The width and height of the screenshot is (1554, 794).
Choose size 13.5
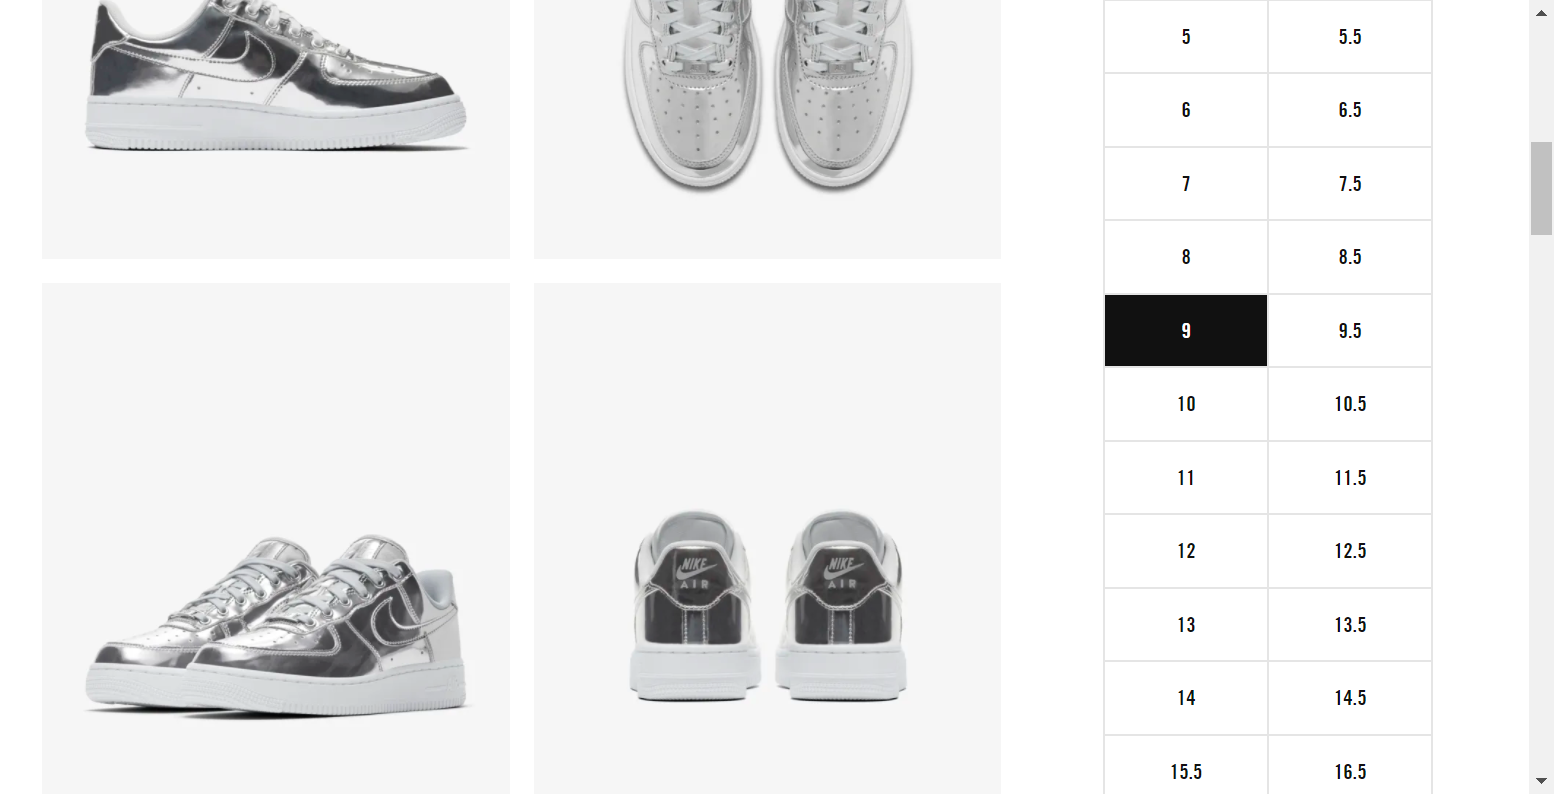(1350, 625)
